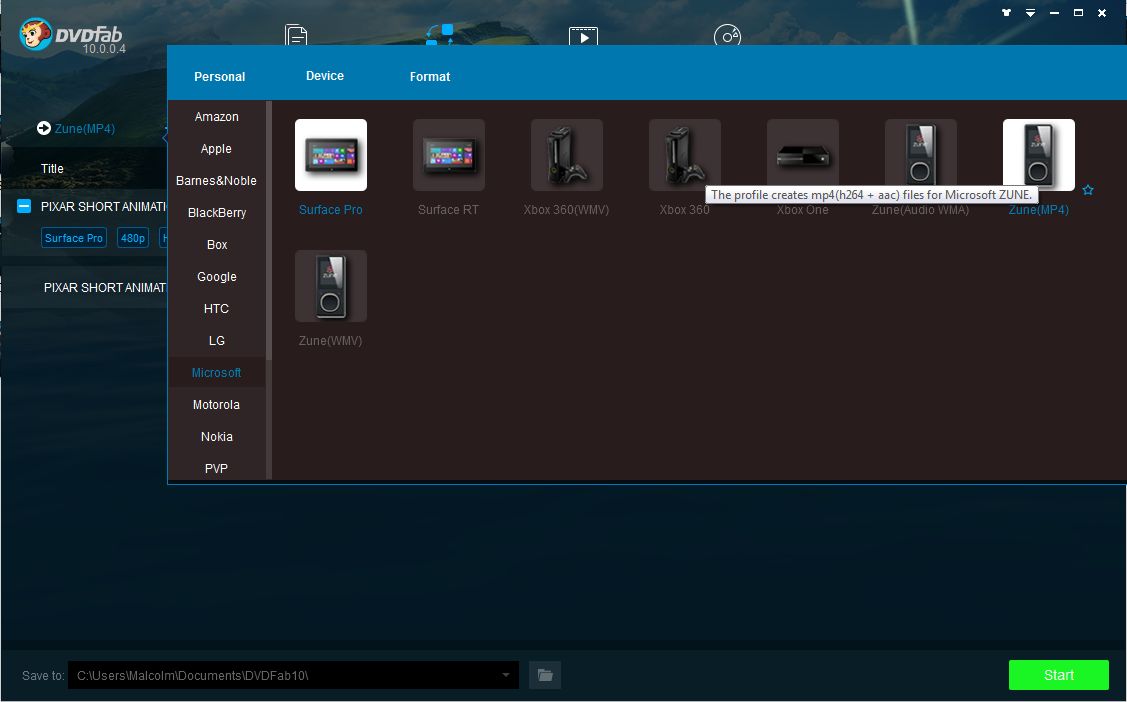Choose PVP in the brand list
This screenshot has height=702, width=1127.
click(216, 468)
